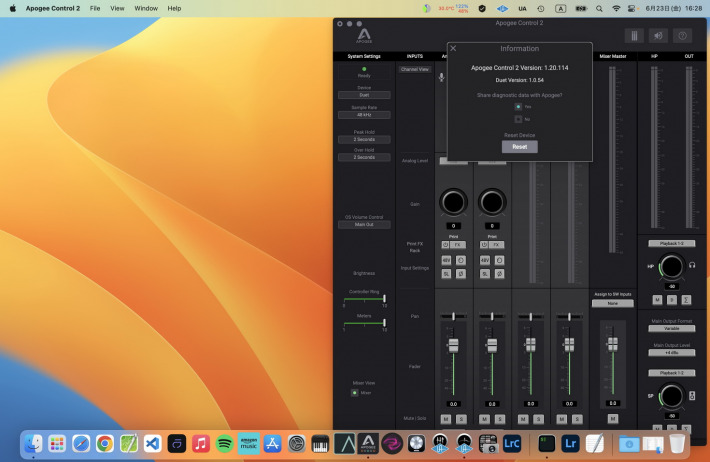The image size is (710, 462).
Task: Open Spotify from the dock
Action: pos(224,443)
